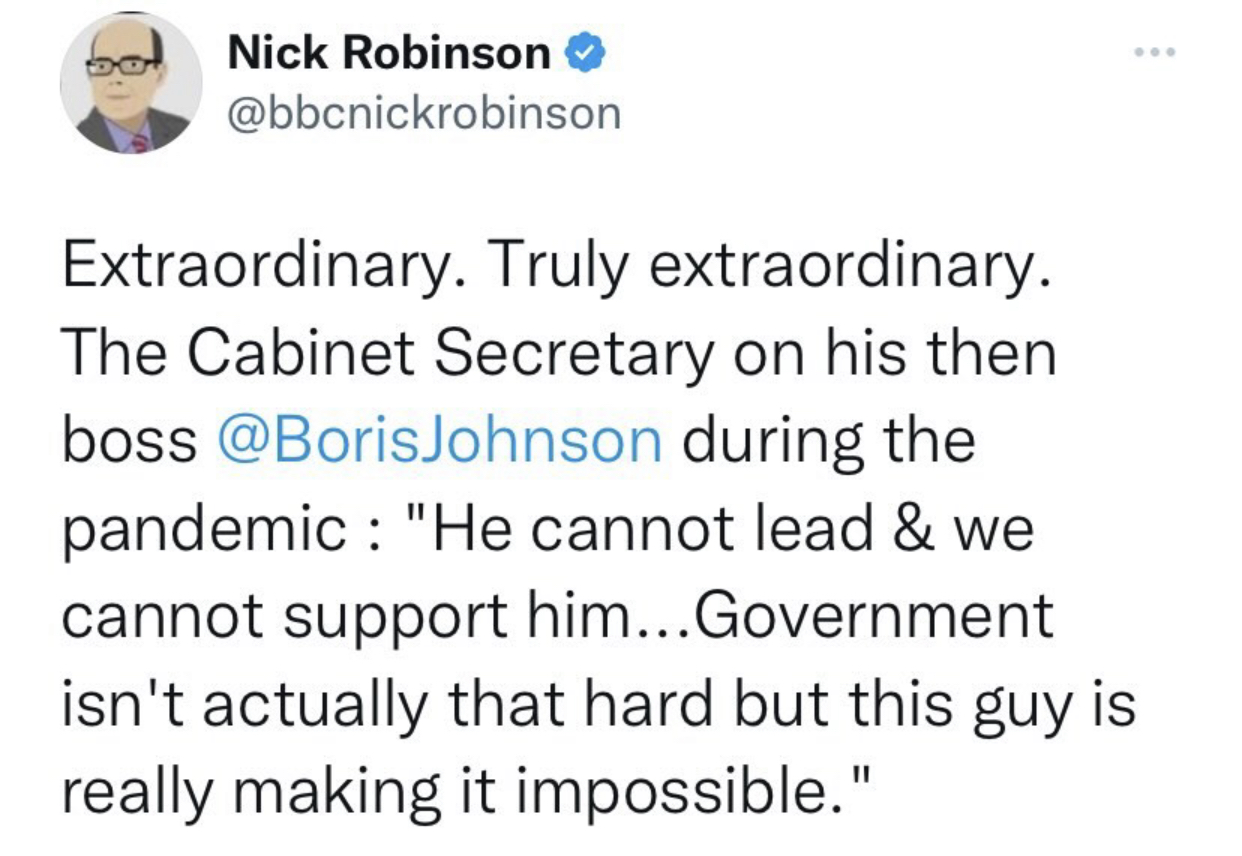This screenshot has width=1242, height=856.
Task: Click the blue verified badge
Action: pyautogui.click(x=583, y=53)
